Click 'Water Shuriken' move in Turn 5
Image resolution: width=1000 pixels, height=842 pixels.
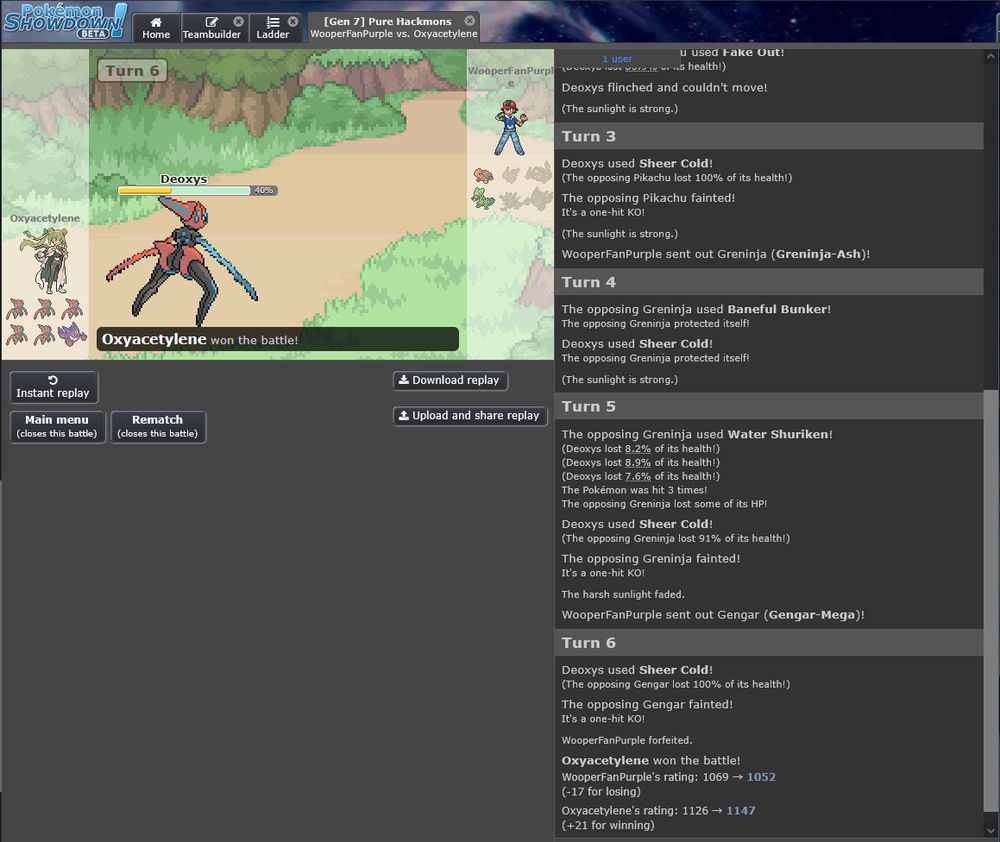point(779,434)
